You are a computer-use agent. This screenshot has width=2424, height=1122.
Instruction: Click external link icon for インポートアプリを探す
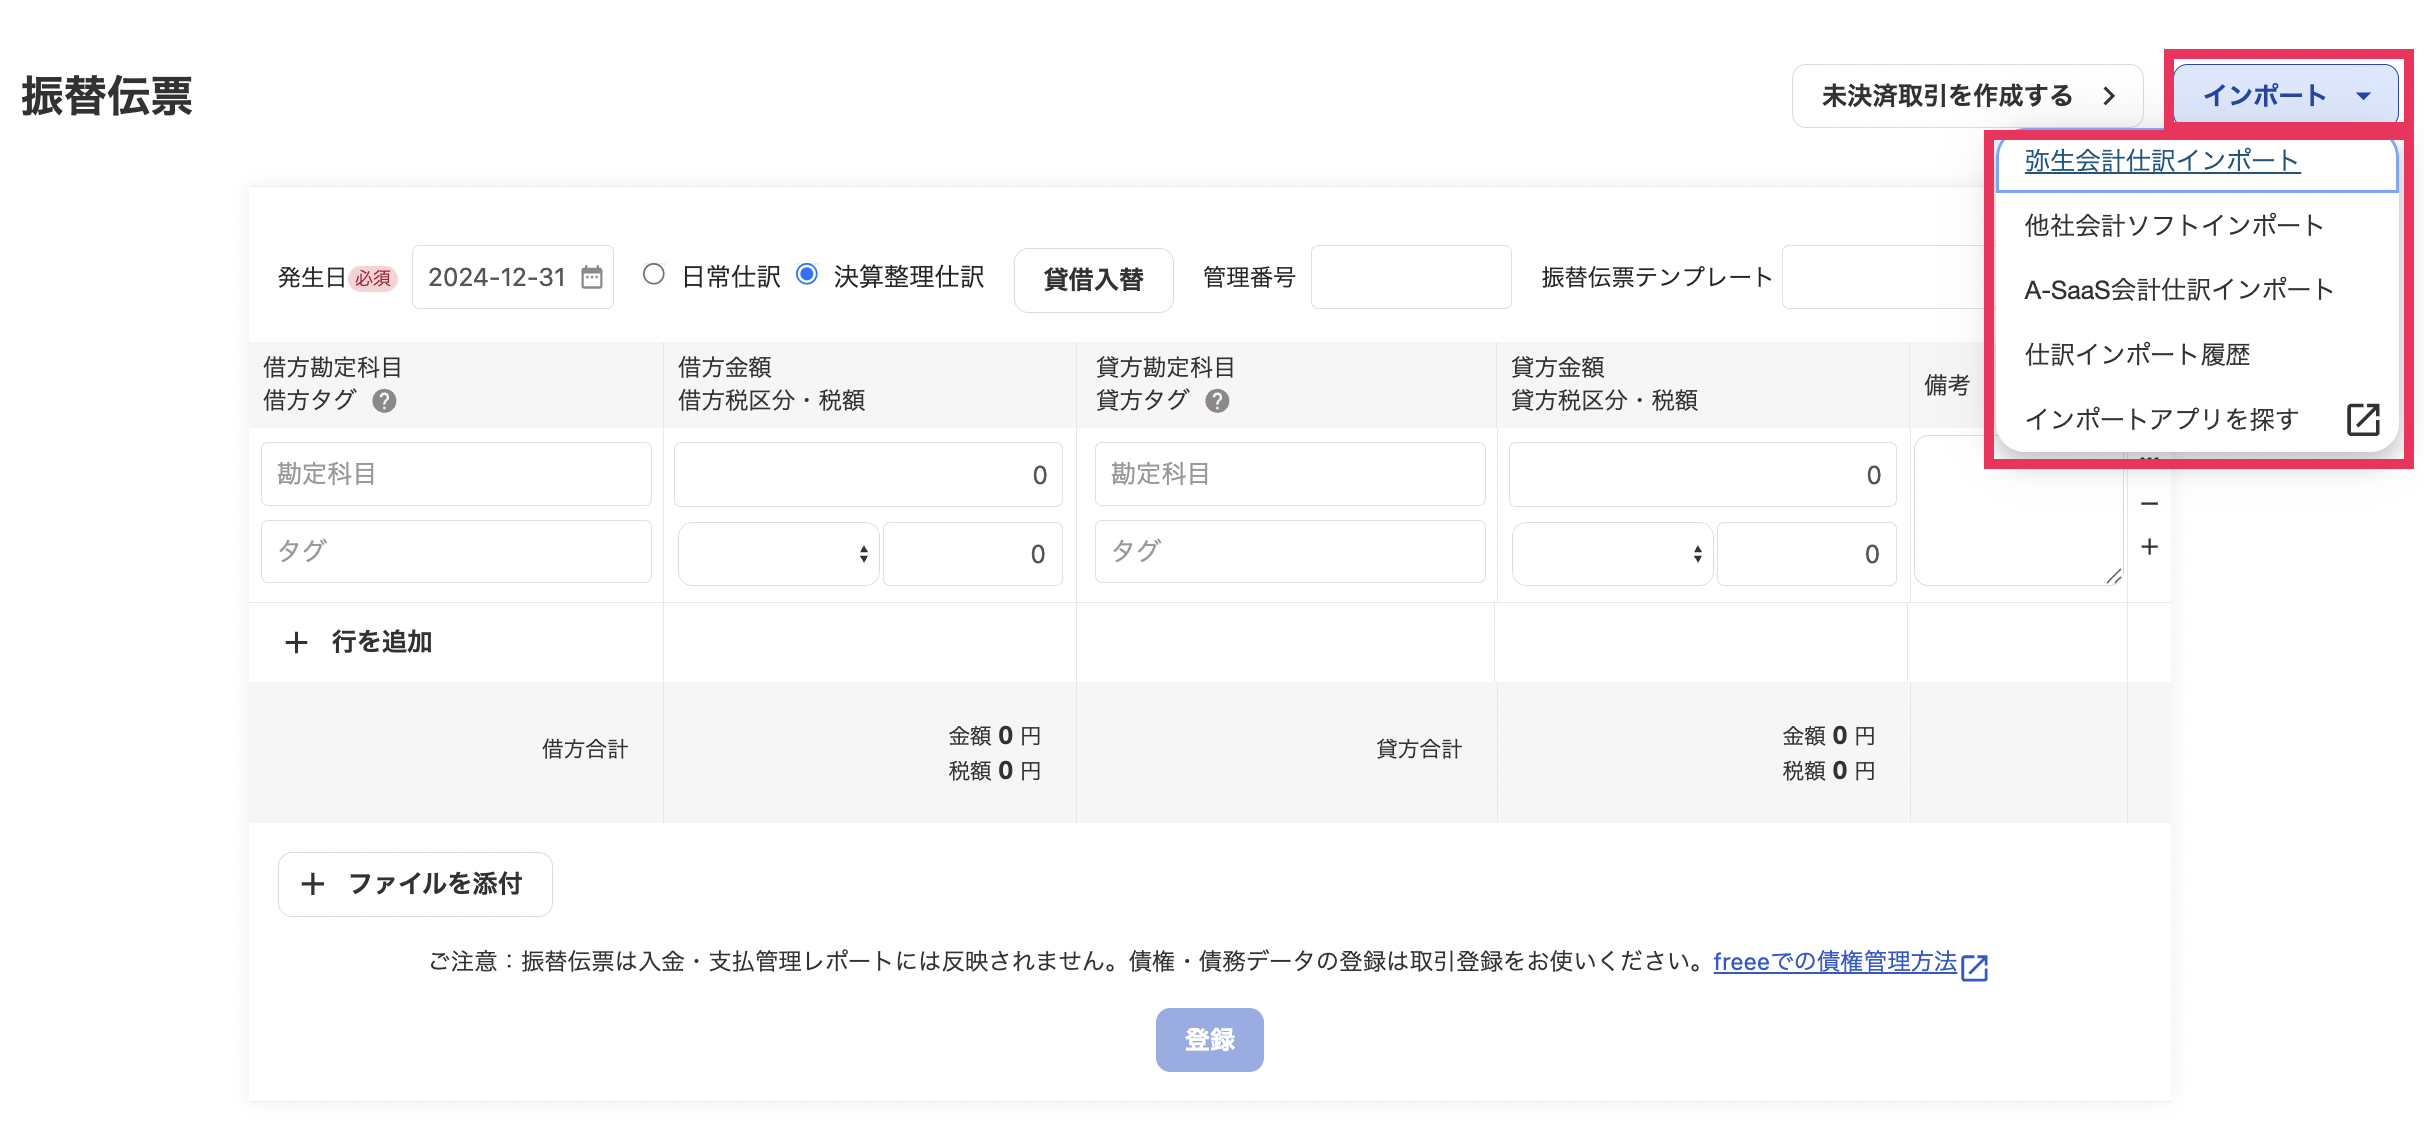pyautogui.click(x=2363, y=419)
